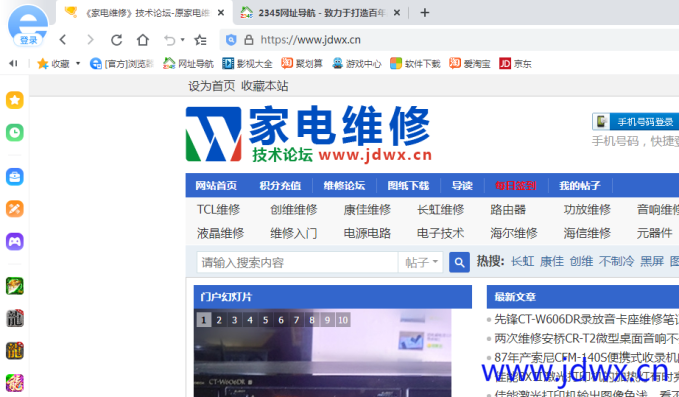The image size is (679, 397).
Task: Select slide number 5 in slideshow
Action: click(x=265, y=320)
